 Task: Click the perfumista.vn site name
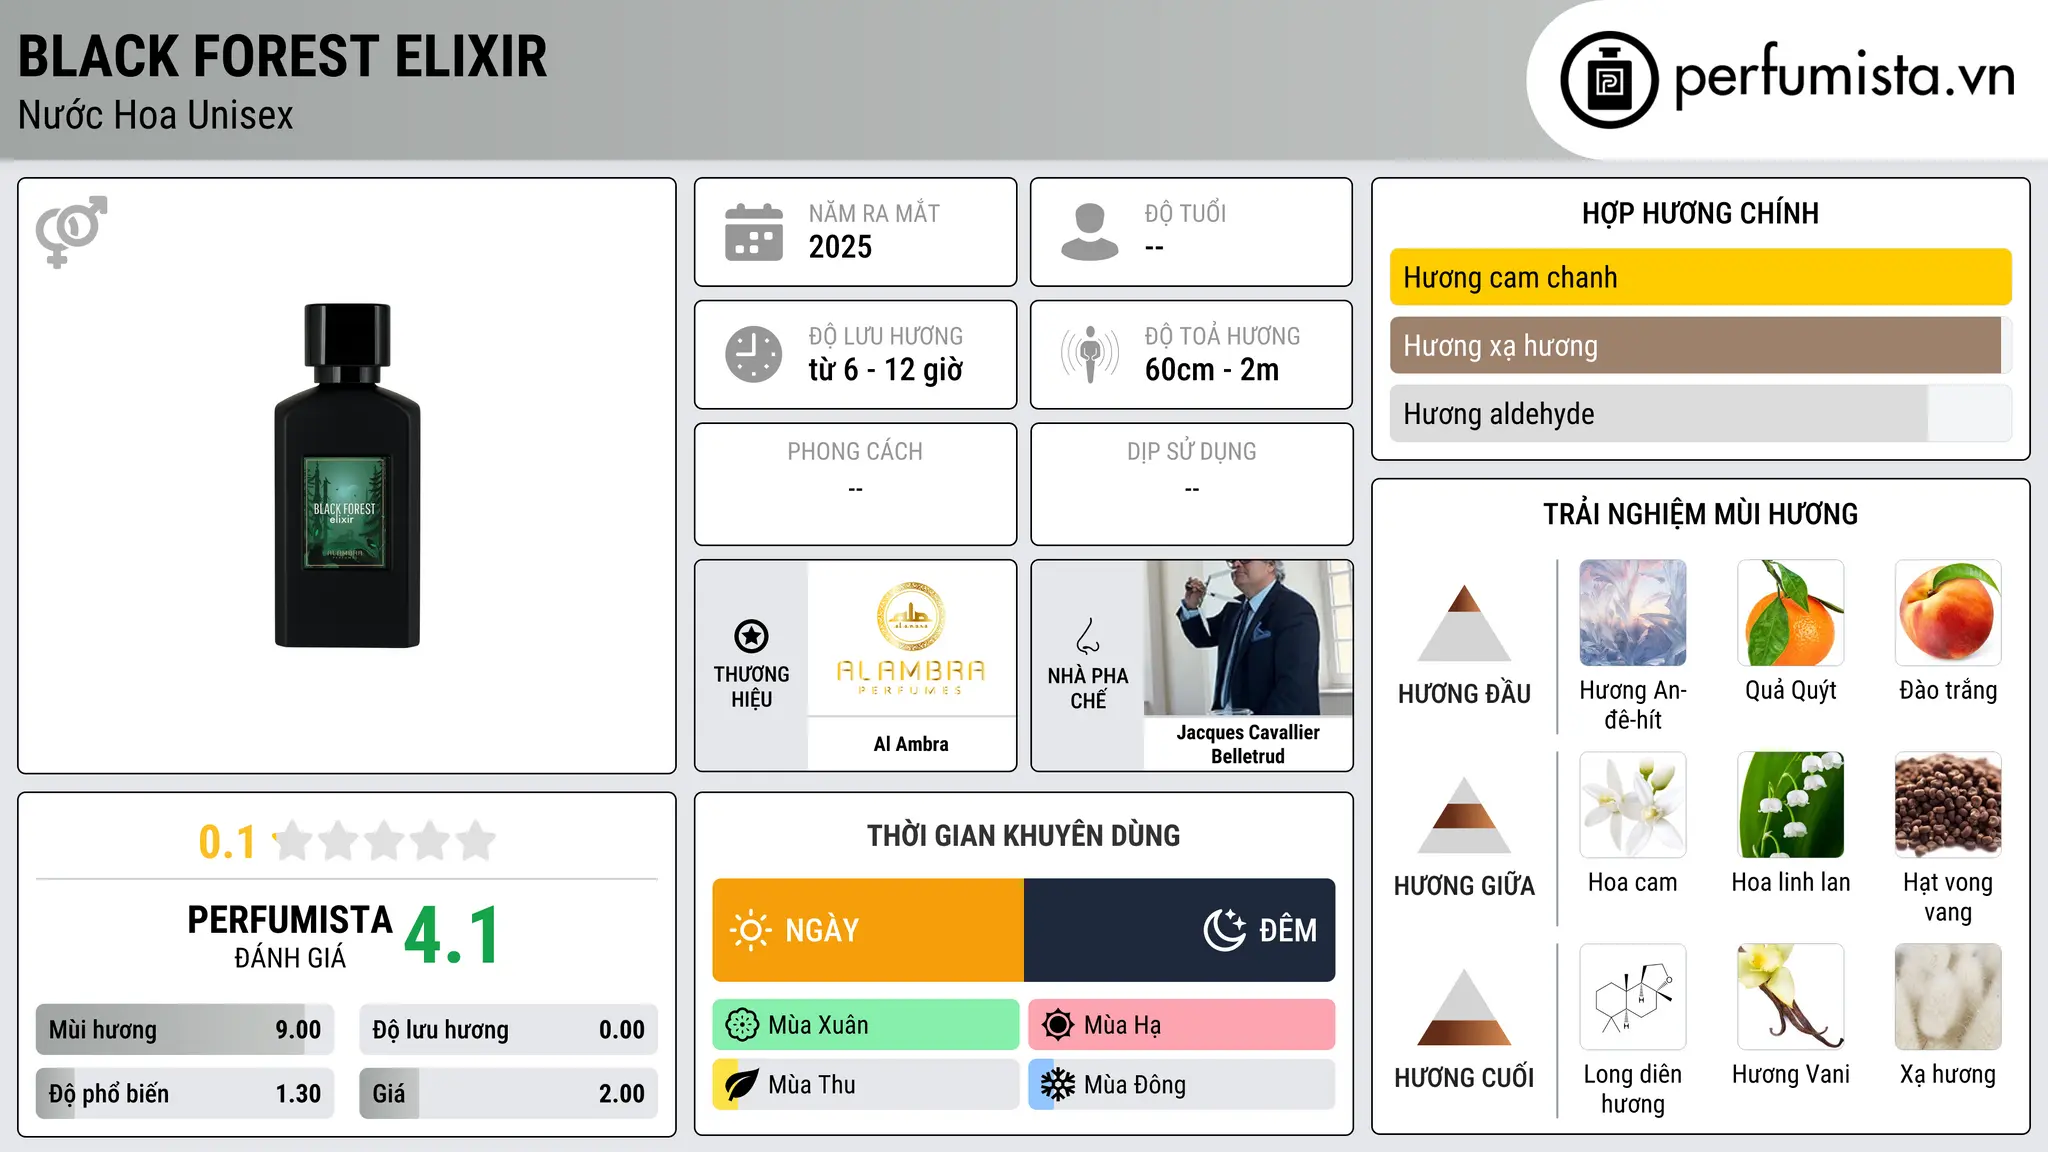pyautogui.click(x=1844, y=76)
